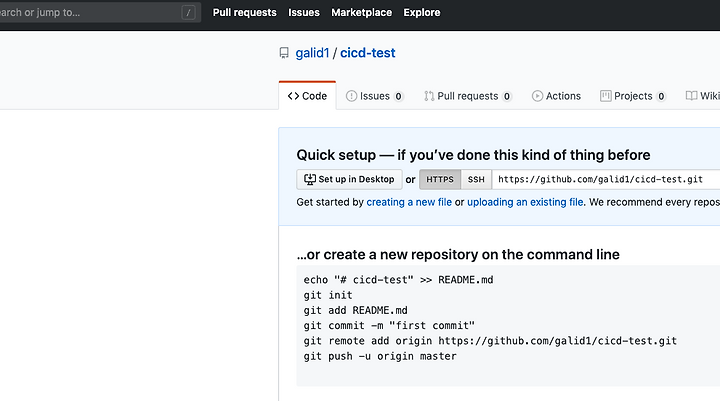Open galid1 user profile link

click(312, 53)
